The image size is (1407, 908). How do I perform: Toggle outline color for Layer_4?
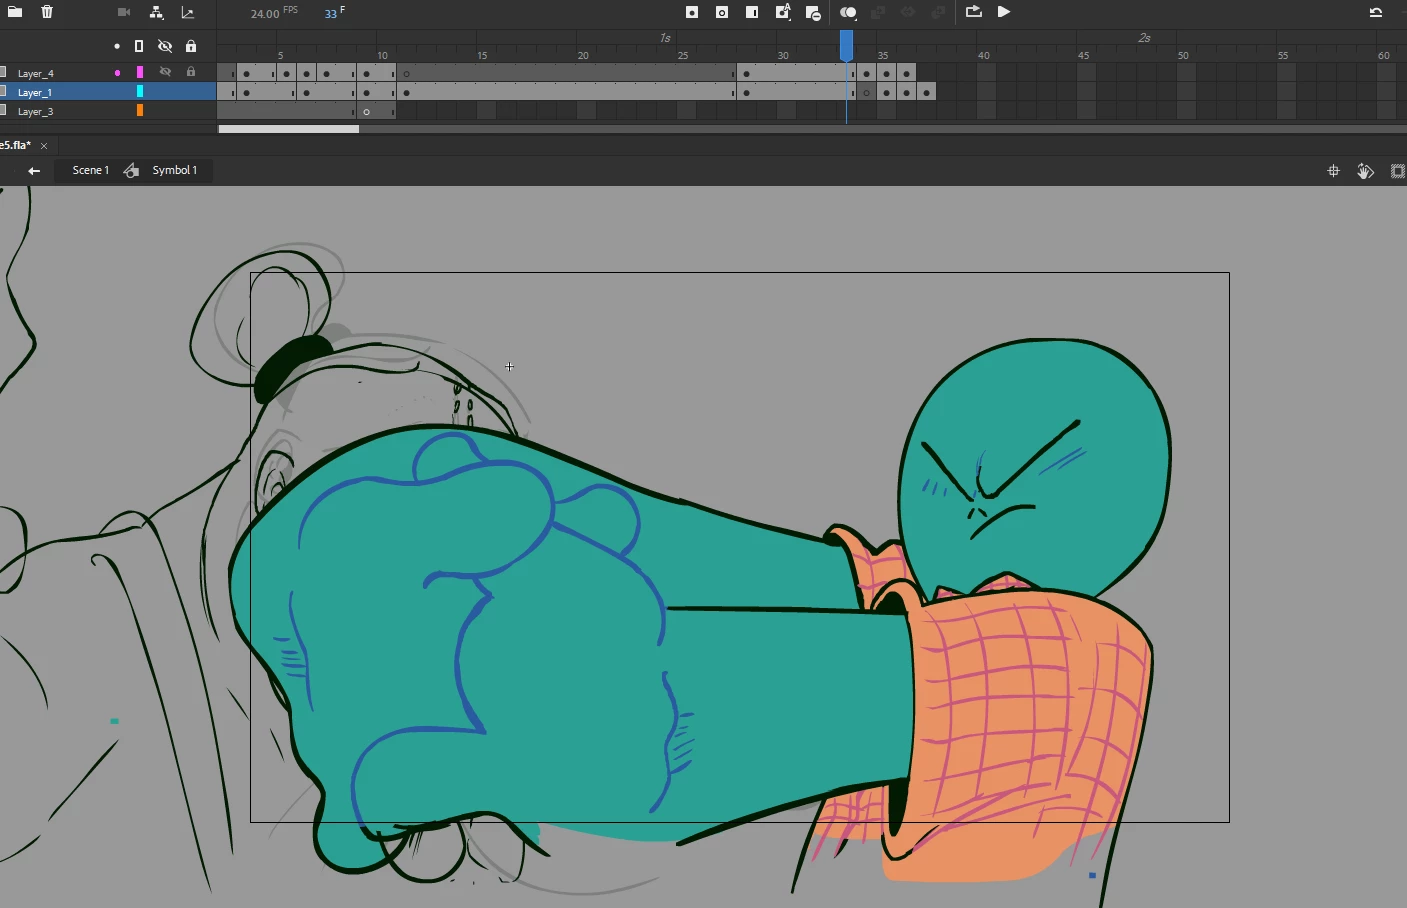pyautogui.click(x=140, y=72)
